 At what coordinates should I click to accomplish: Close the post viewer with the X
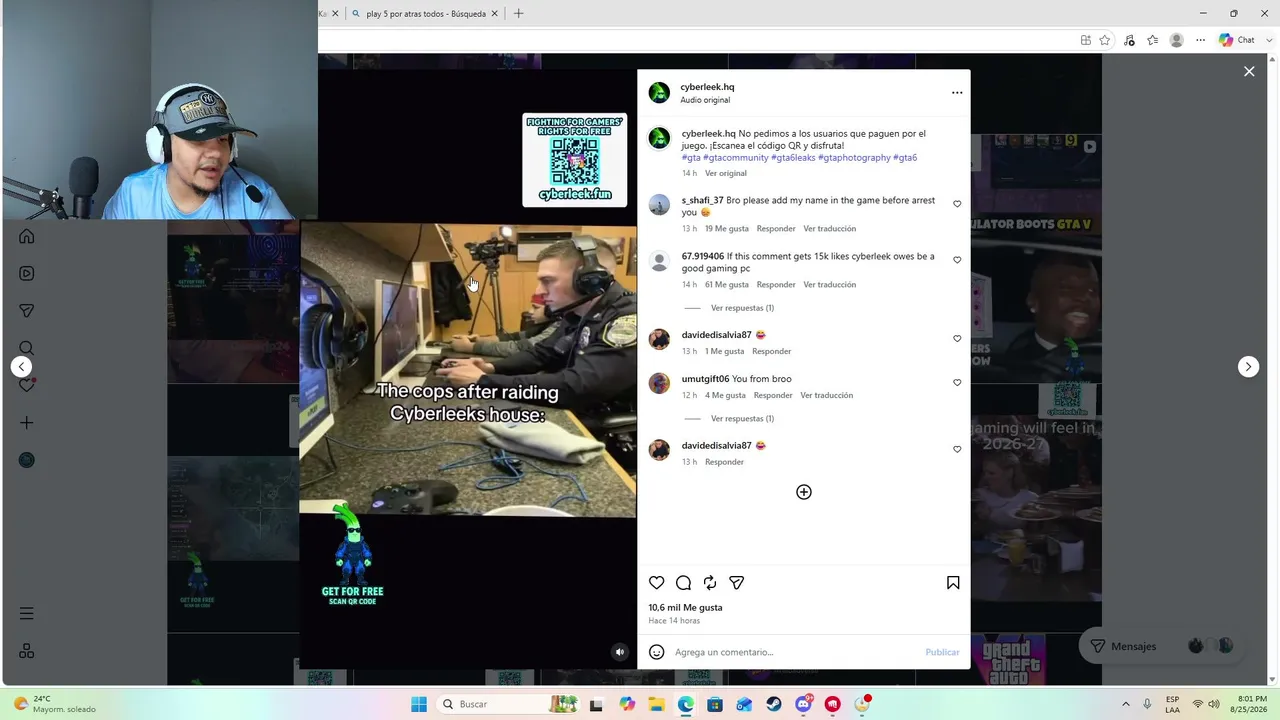(x=1249, y=71)
